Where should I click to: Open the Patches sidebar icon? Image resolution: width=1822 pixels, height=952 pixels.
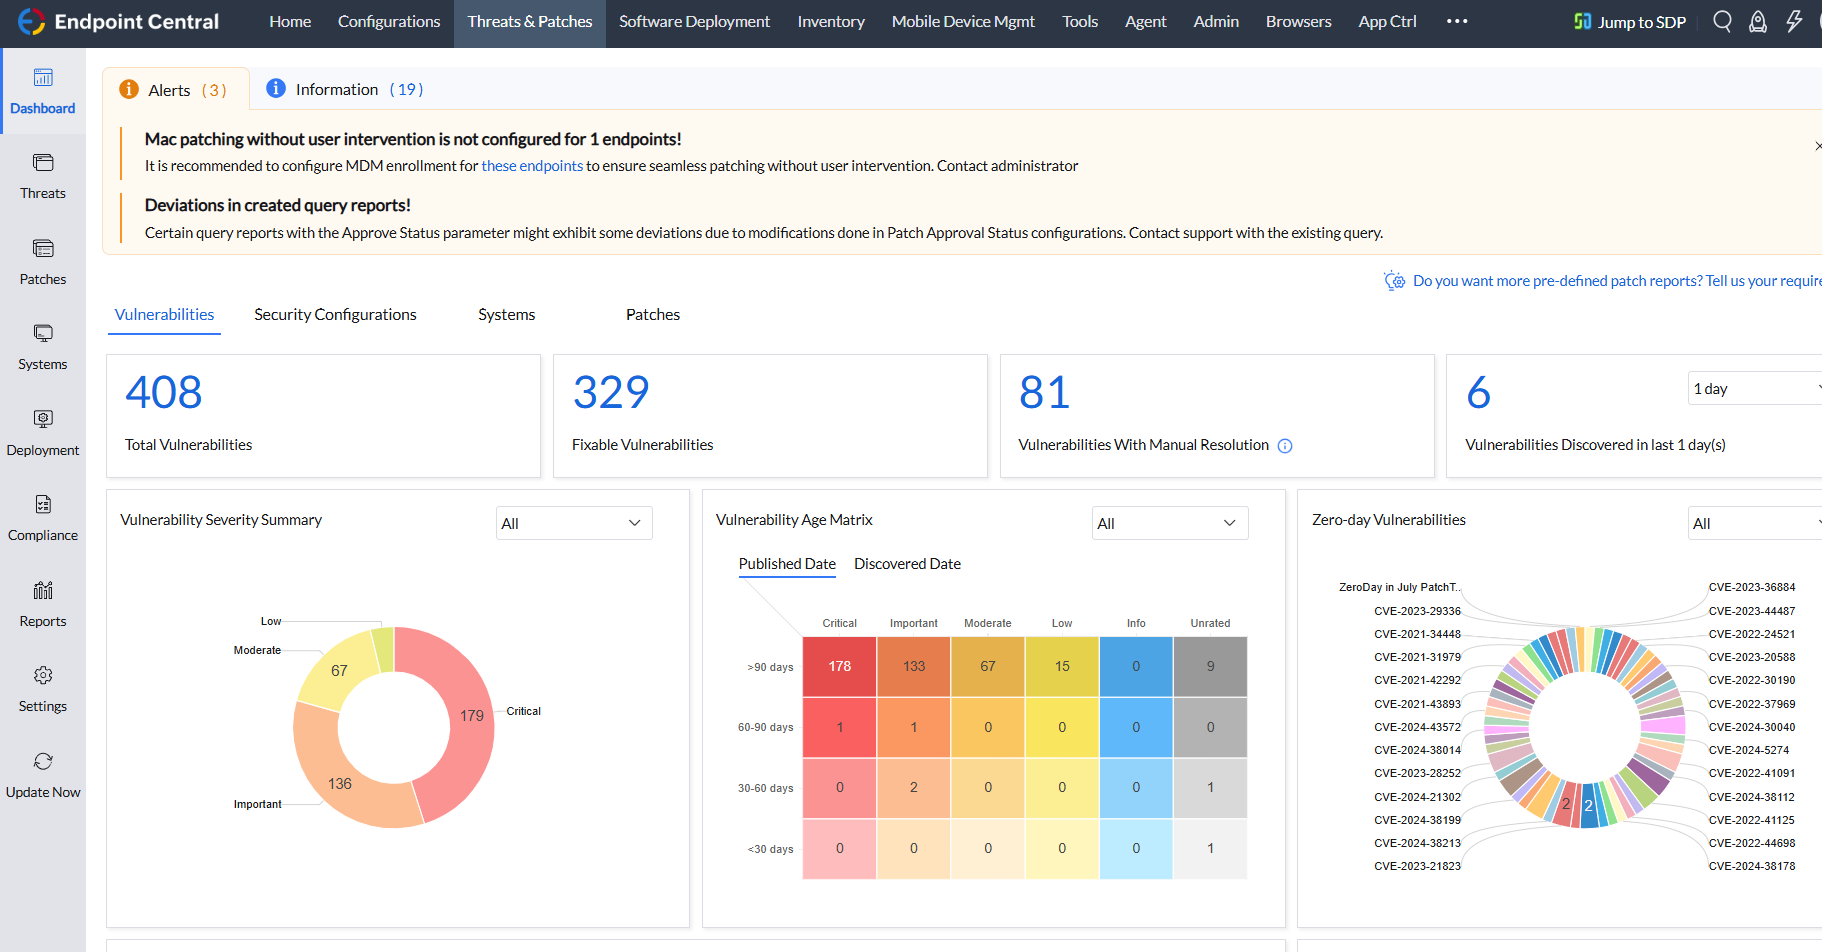[43, 249]
